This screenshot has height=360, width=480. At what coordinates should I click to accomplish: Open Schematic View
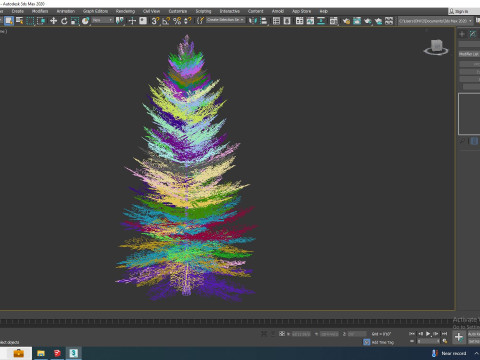pos(321,21)
